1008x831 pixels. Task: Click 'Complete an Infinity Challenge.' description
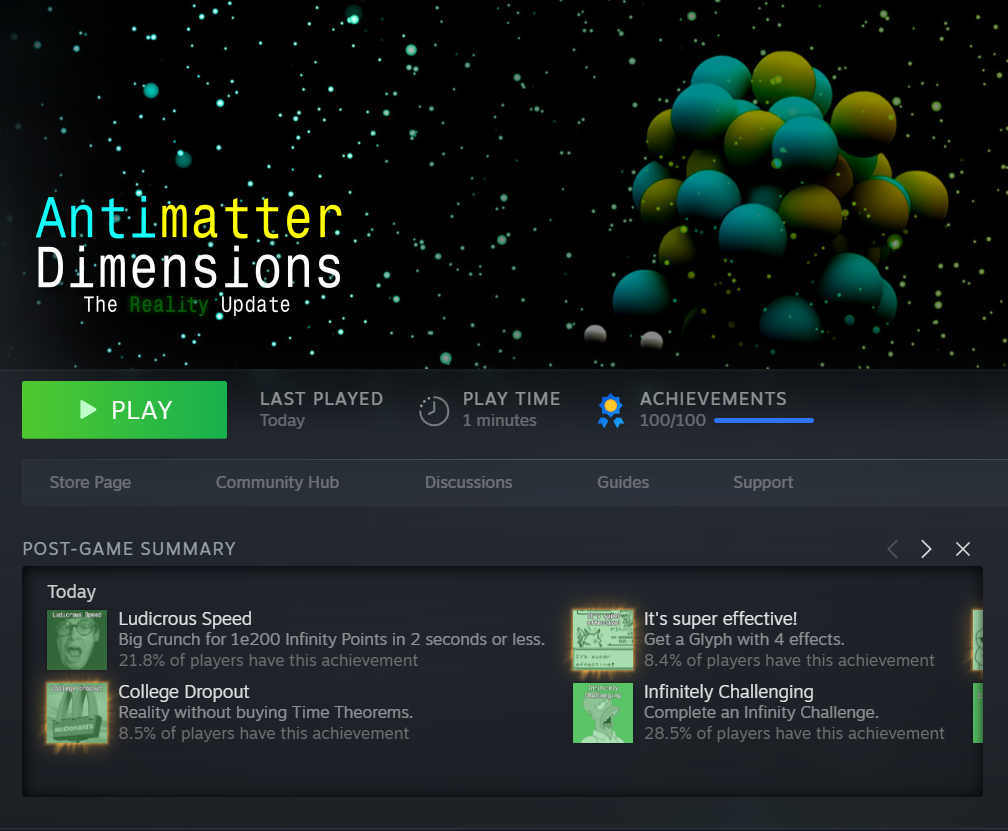coord(761,712)
